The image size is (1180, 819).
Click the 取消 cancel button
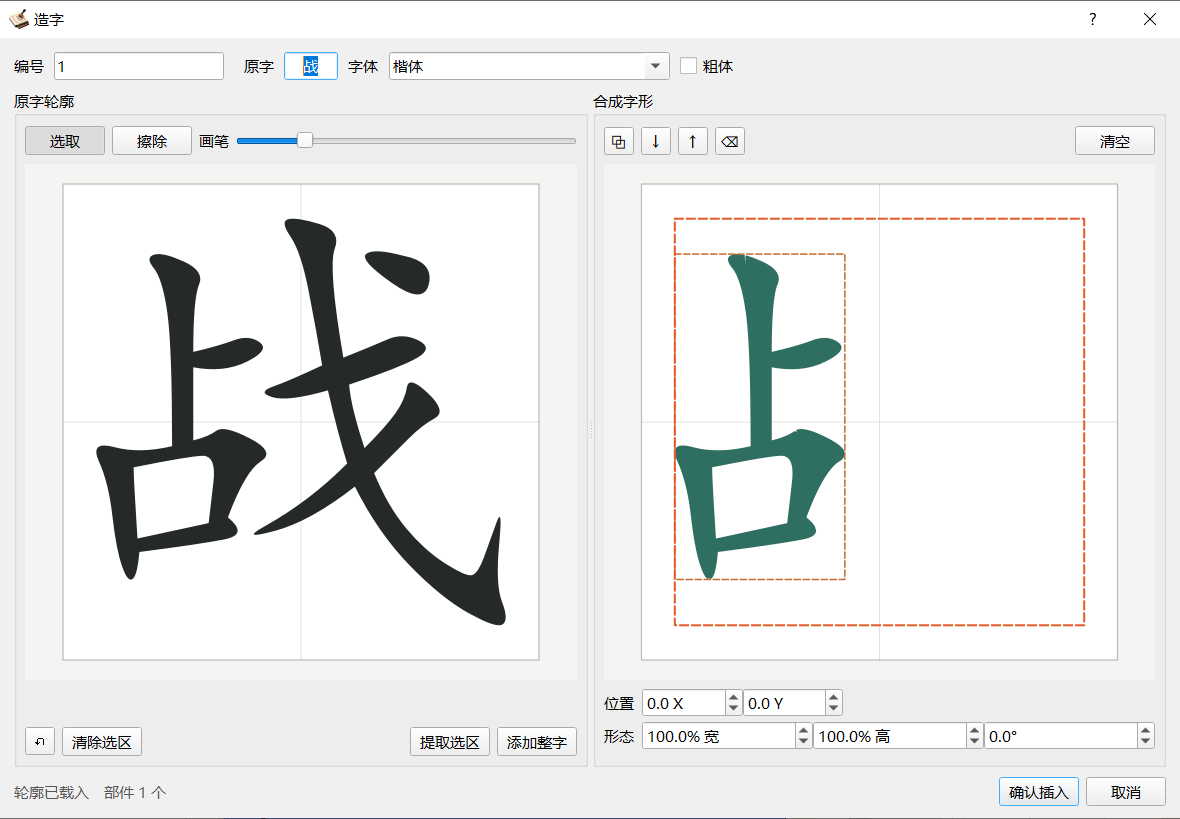(1126, 792)
